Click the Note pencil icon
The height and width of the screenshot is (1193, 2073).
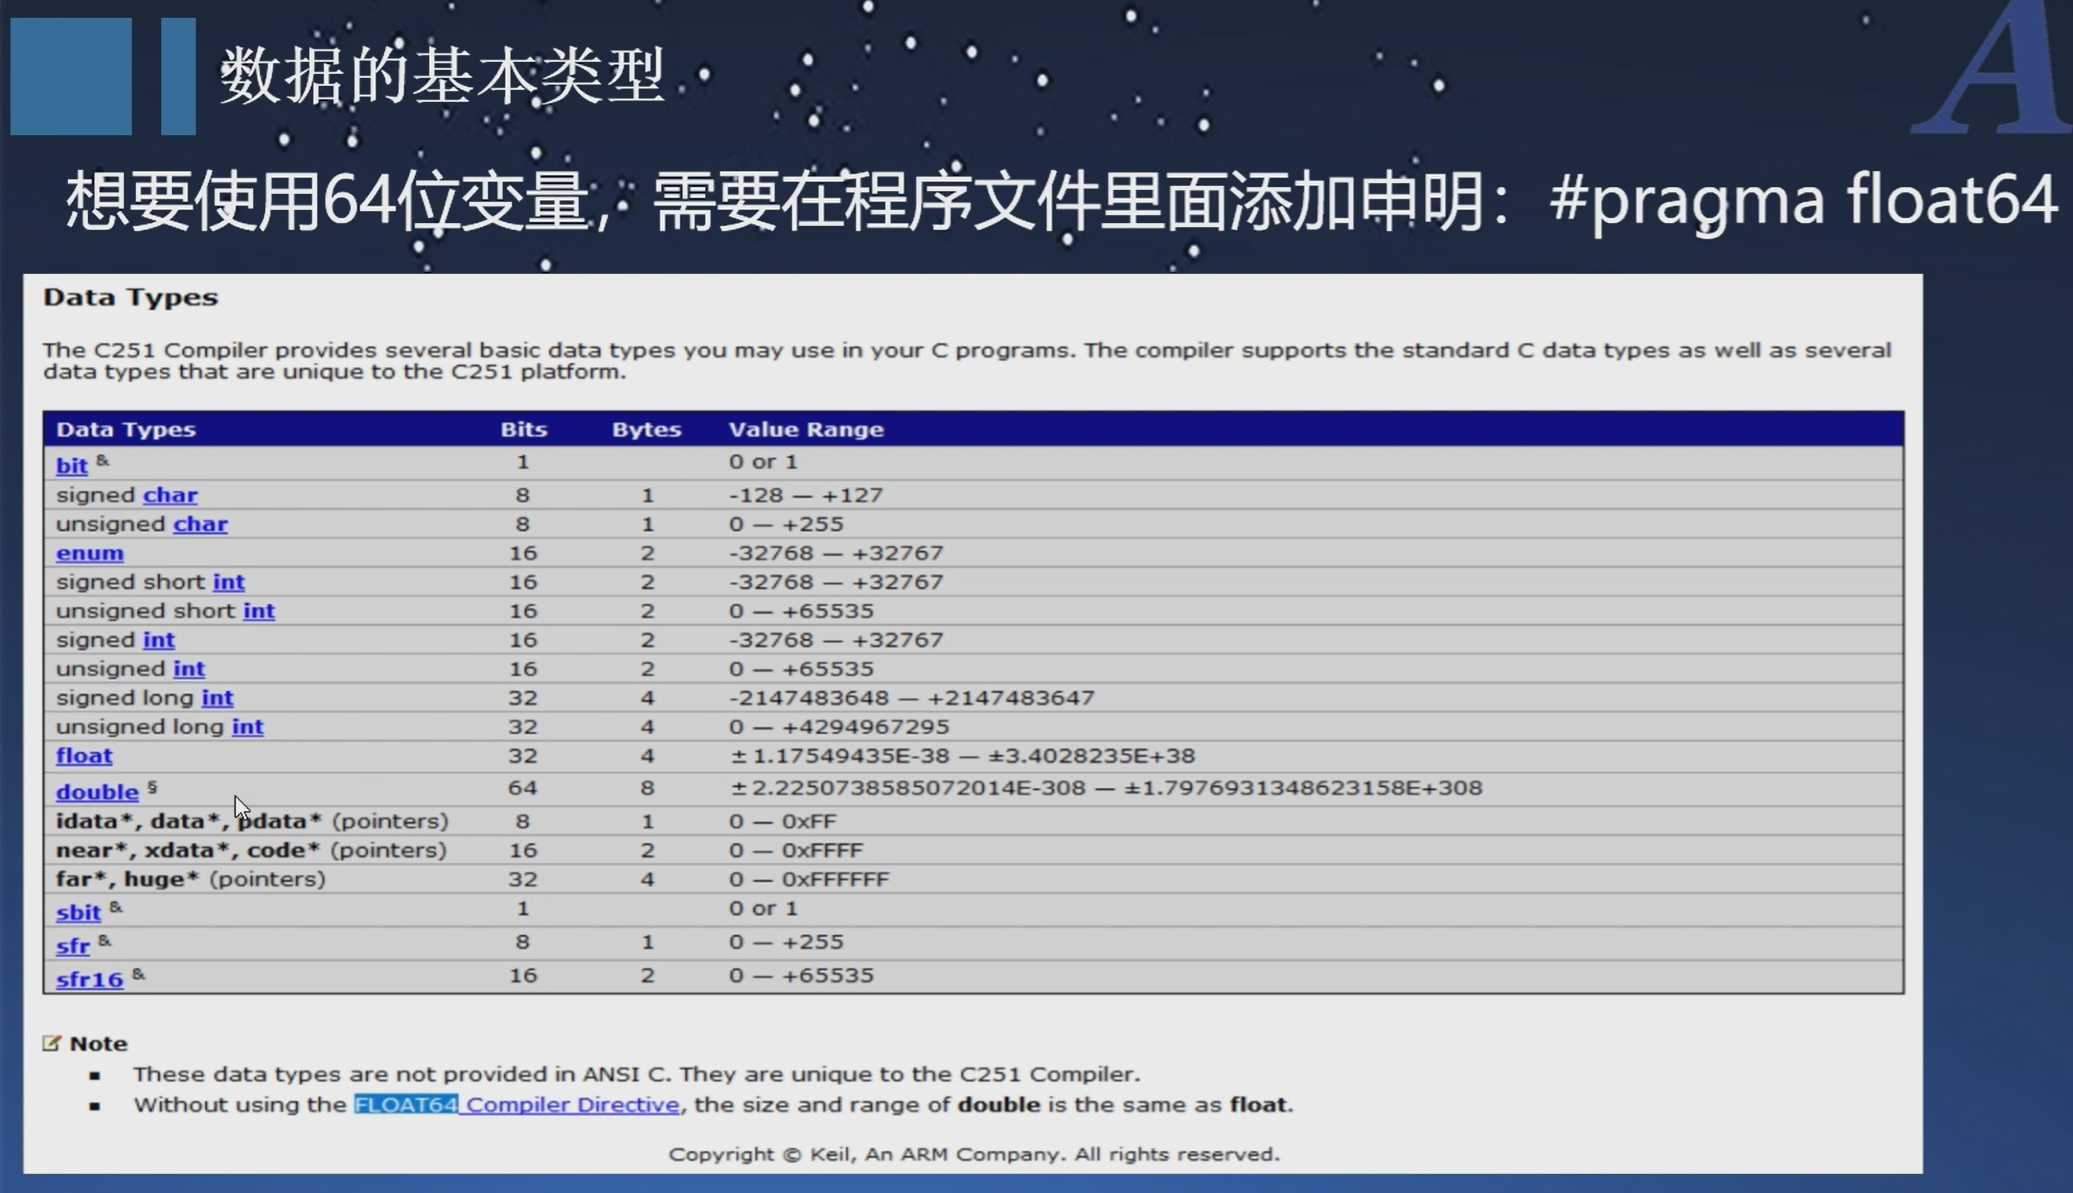(x=52, y=1043)
